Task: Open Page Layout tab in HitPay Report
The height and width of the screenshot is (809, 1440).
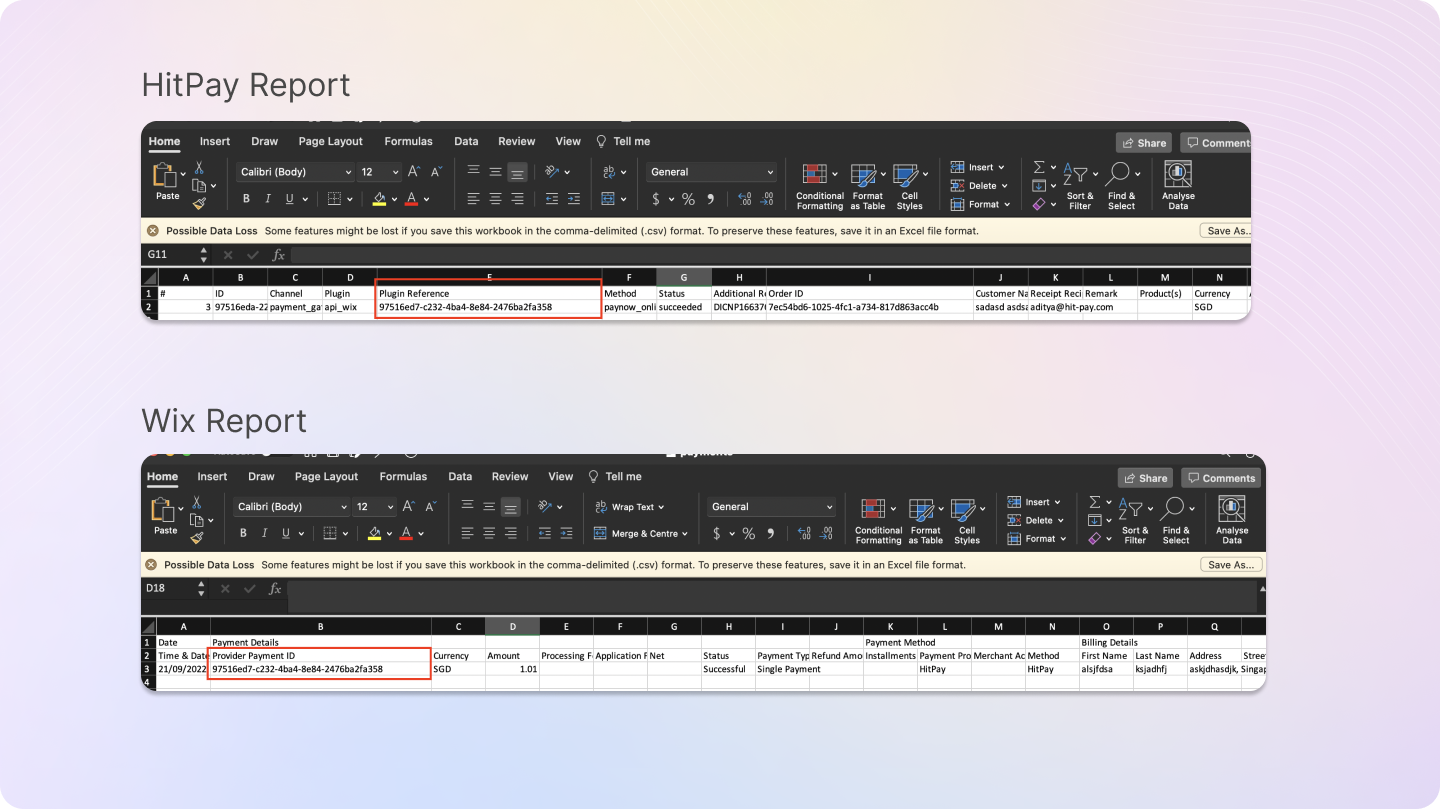Action: click(x=331, y=142)
